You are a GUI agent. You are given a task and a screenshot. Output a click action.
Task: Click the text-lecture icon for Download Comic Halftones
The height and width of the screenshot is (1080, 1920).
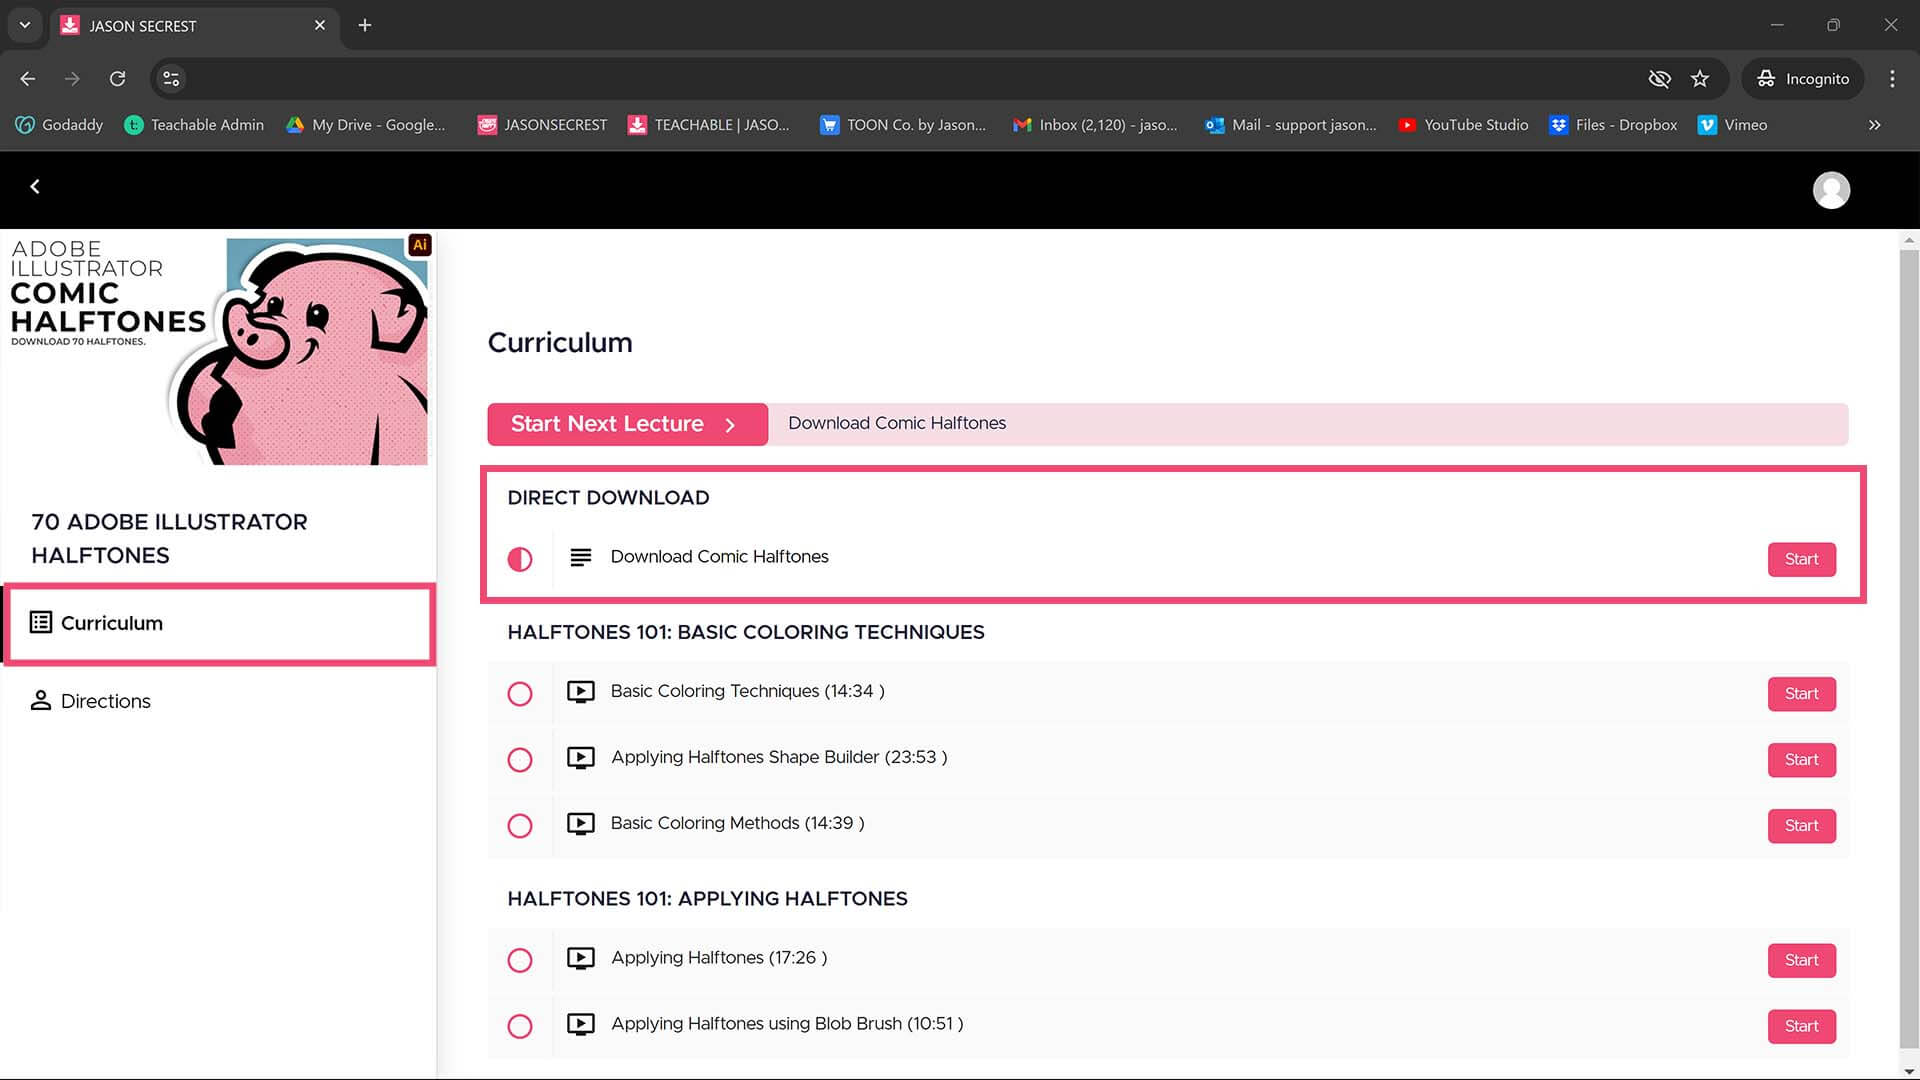click(580, 557)
